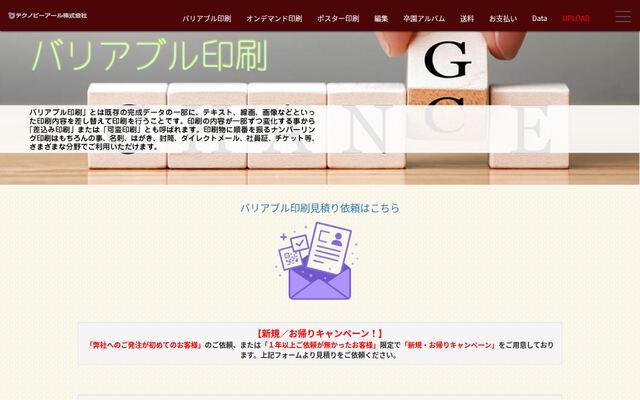Click the 【新規／お帰りキャンペーン！】 heading
640x400 pixels.
pyautogui.click(x=320, y=333)
